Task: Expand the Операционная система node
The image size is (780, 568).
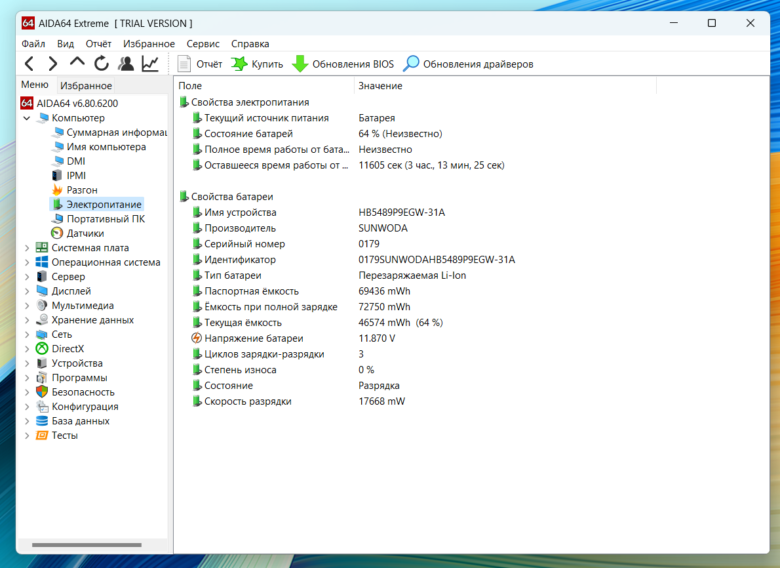Action: point(27,262)
